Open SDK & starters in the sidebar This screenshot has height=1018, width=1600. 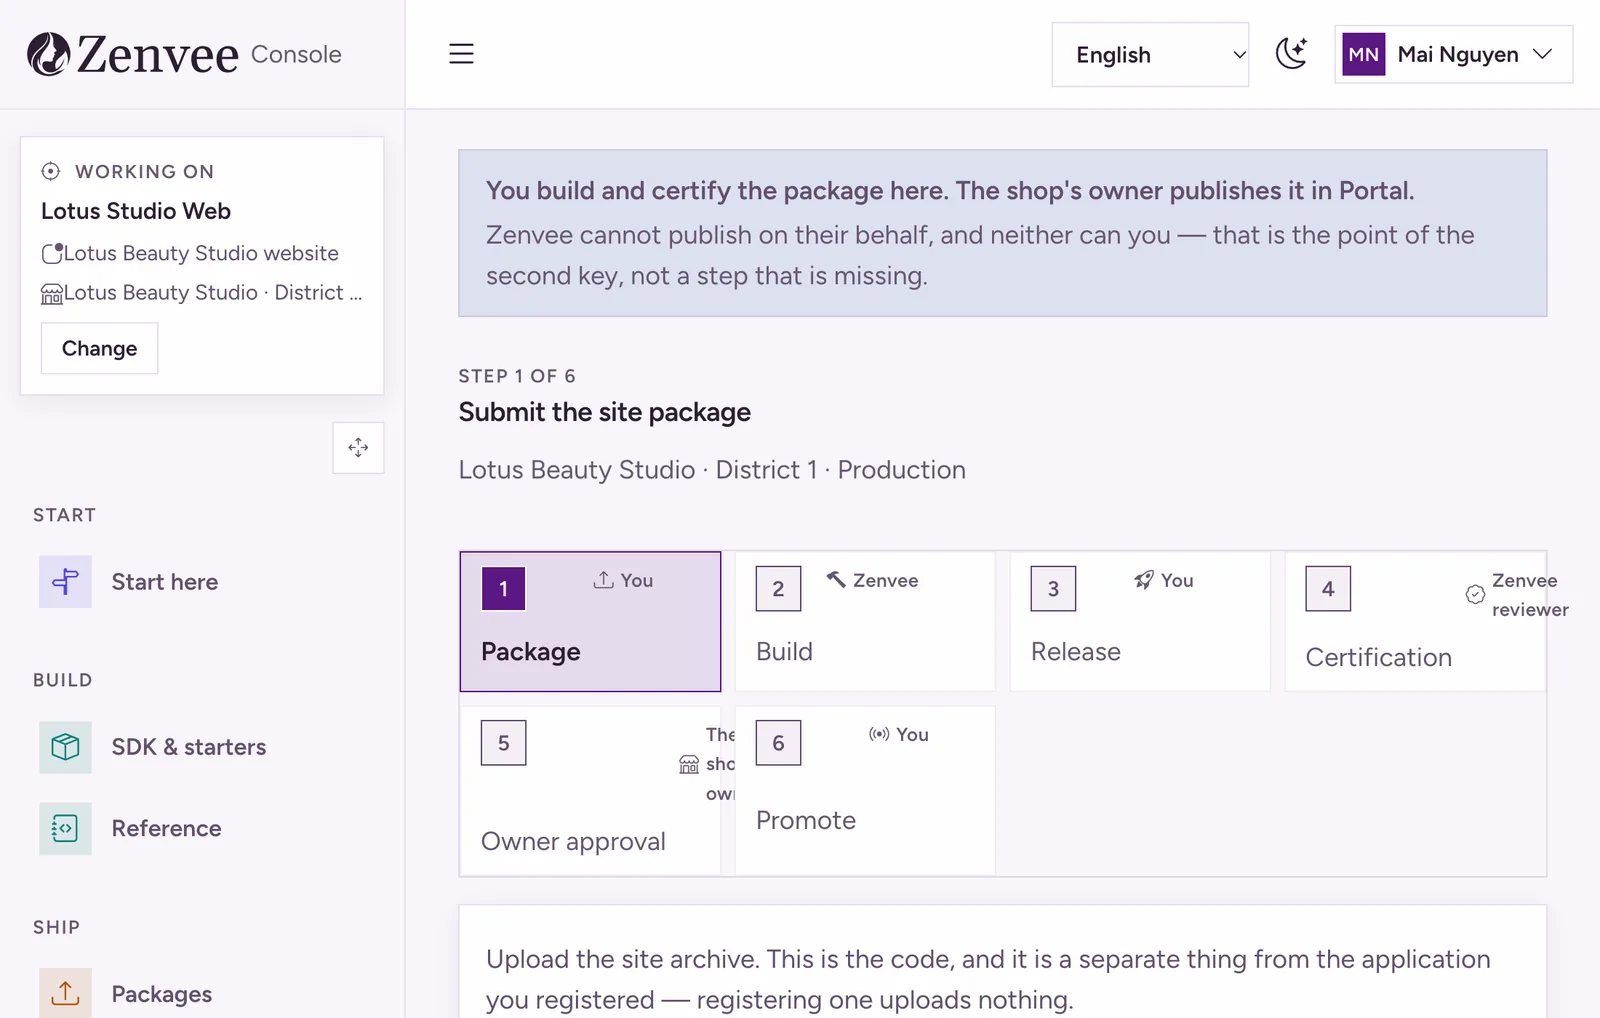point(201,747)
